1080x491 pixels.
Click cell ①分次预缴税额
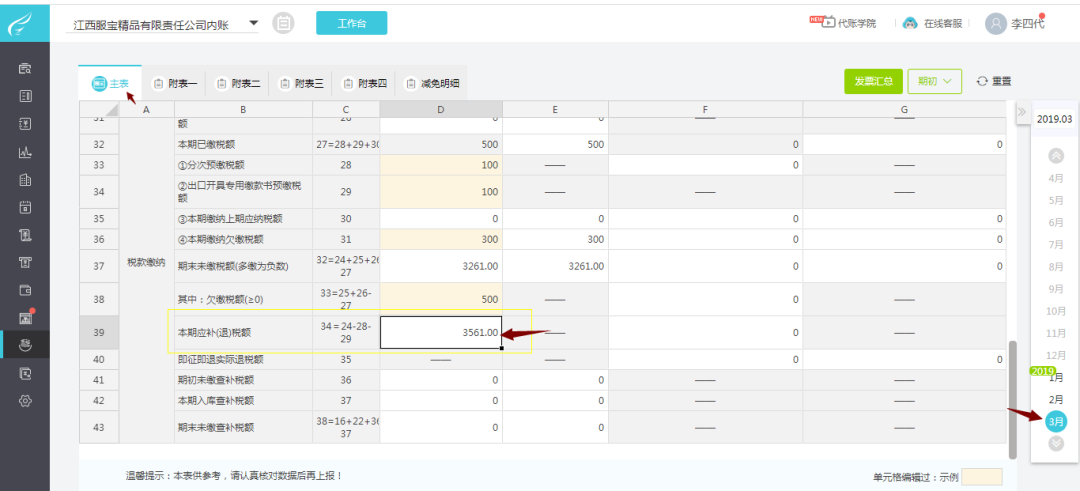click(243, 165)
